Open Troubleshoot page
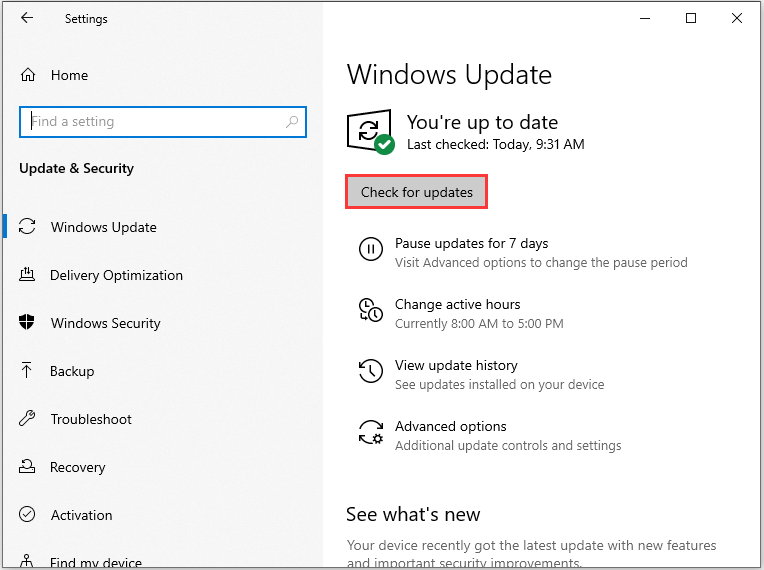The width and height of the screenshot is (764, 570). click(91, 419)
